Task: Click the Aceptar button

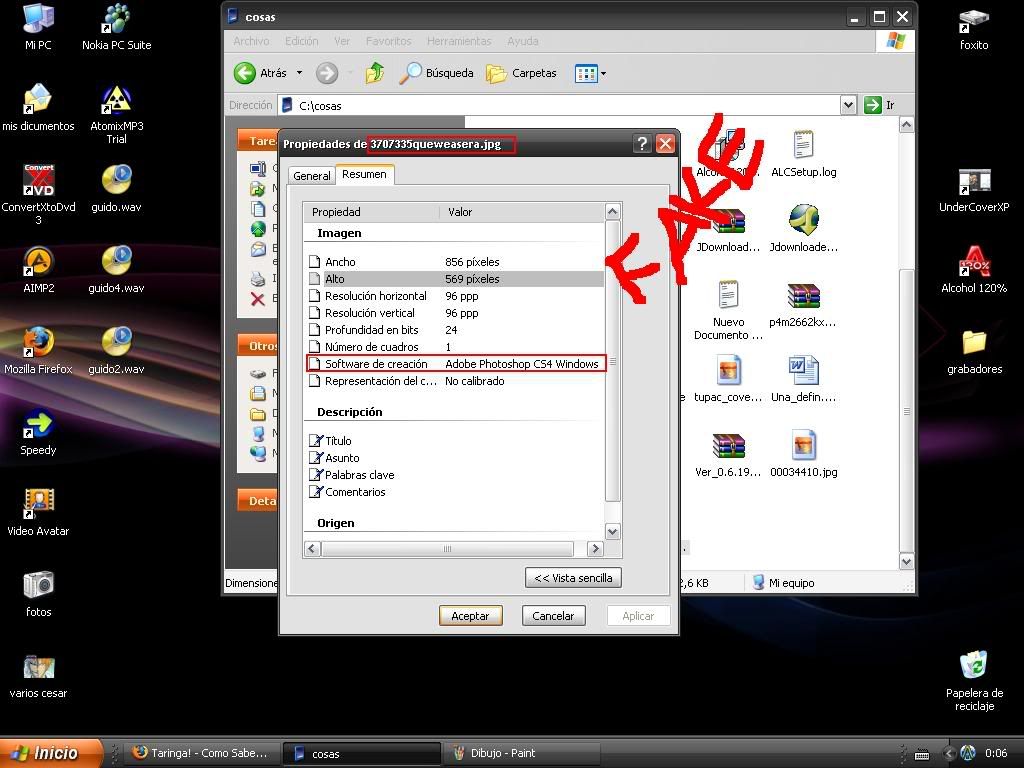Action: coord(470,616)
